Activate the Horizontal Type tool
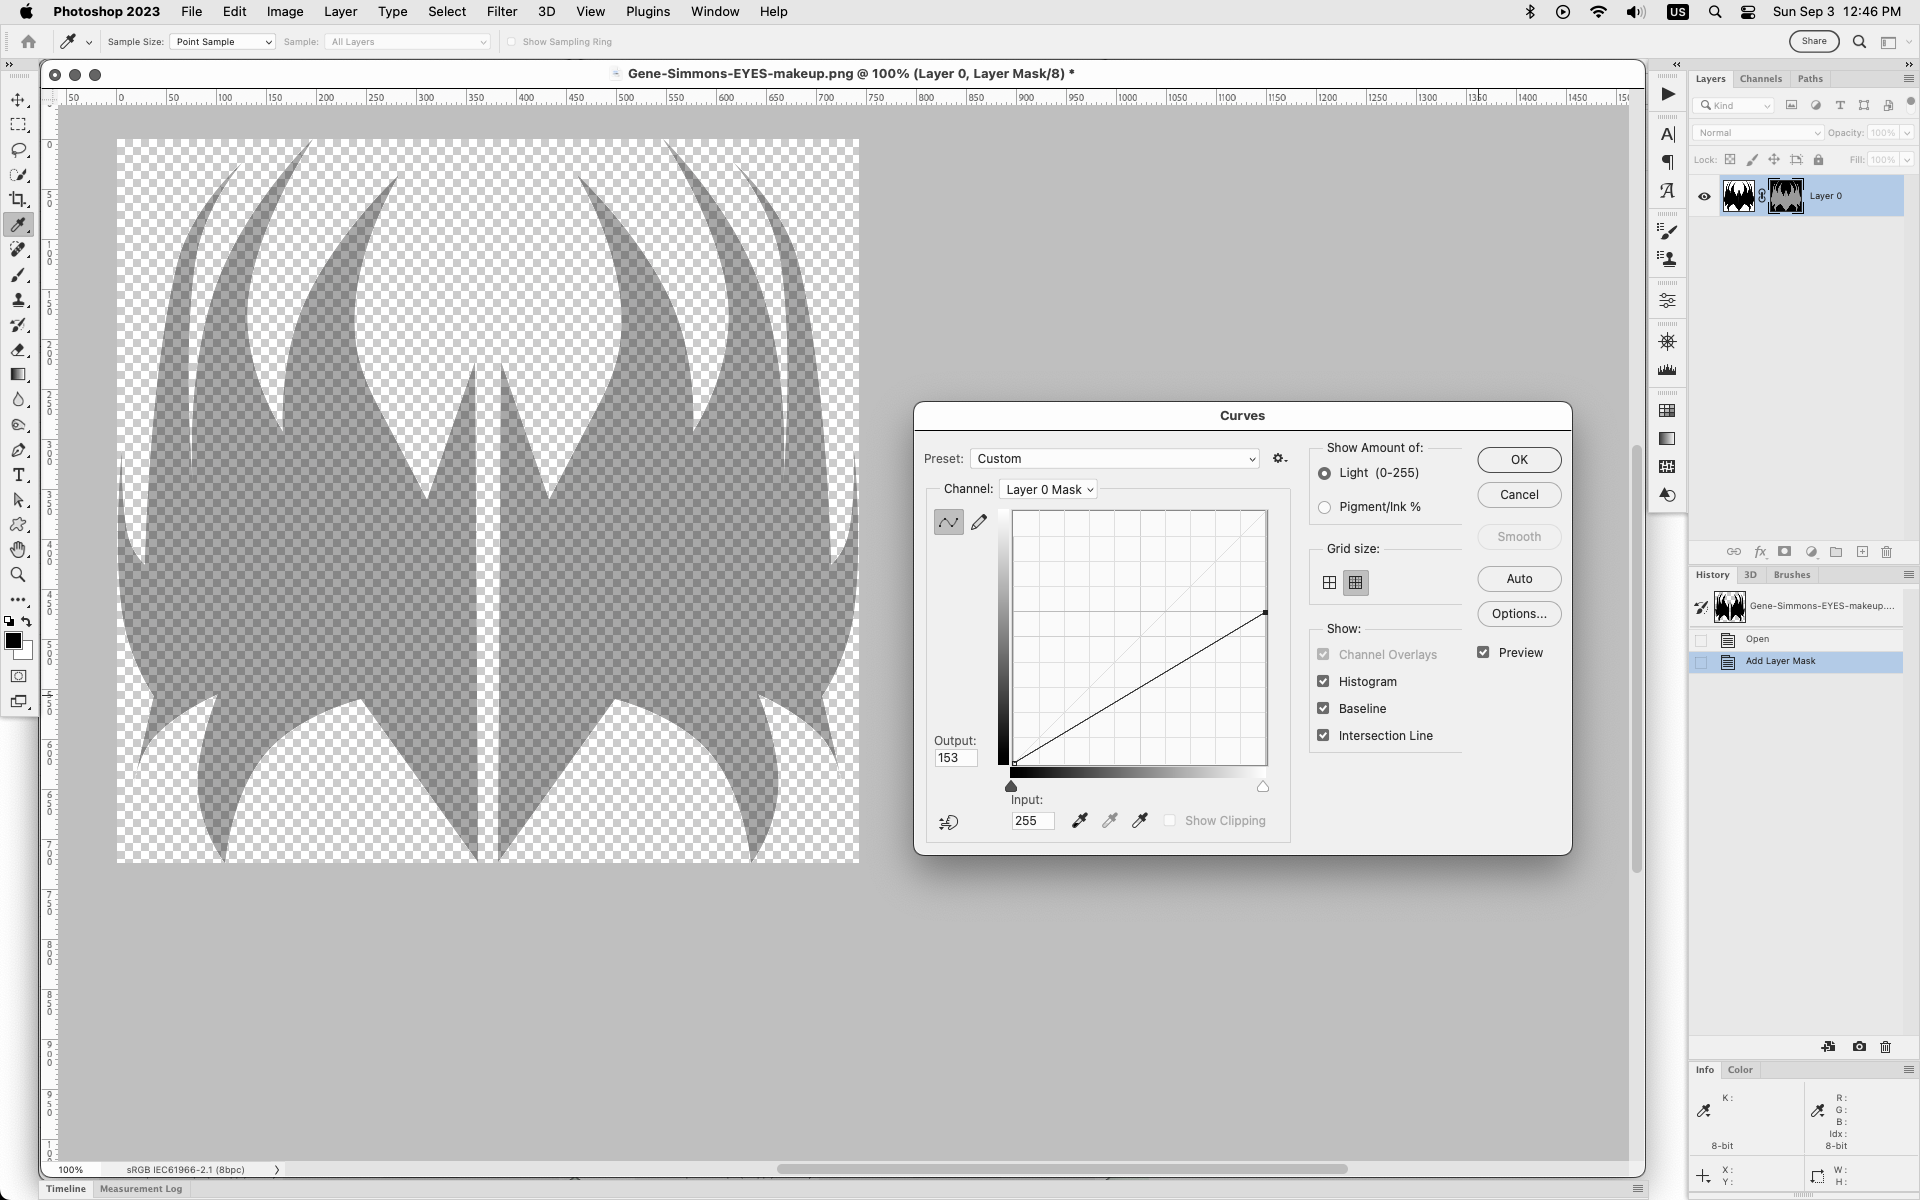The image size is (1920, 1200). click(18, 475)
